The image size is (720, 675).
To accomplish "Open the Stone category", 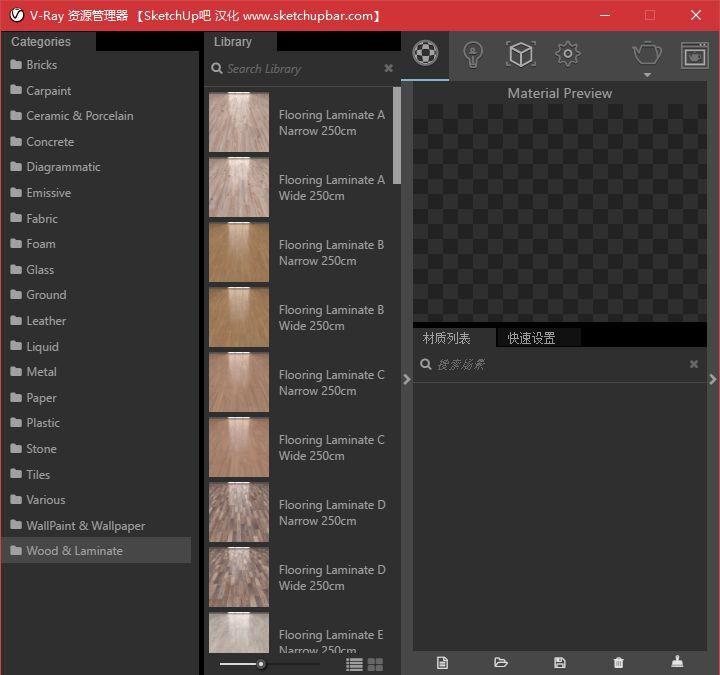I will 34,449.
